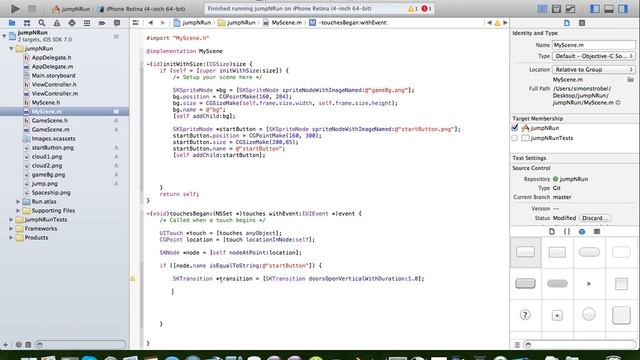Screen dimensions: 640x360
Task: Click the library filter field
Action: coord(580,345)
